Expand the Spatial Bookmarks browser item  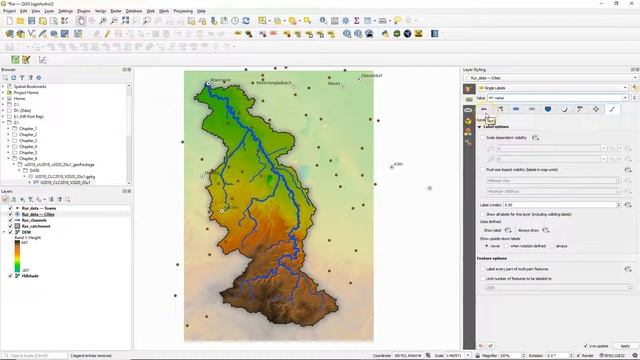[3, 87]
